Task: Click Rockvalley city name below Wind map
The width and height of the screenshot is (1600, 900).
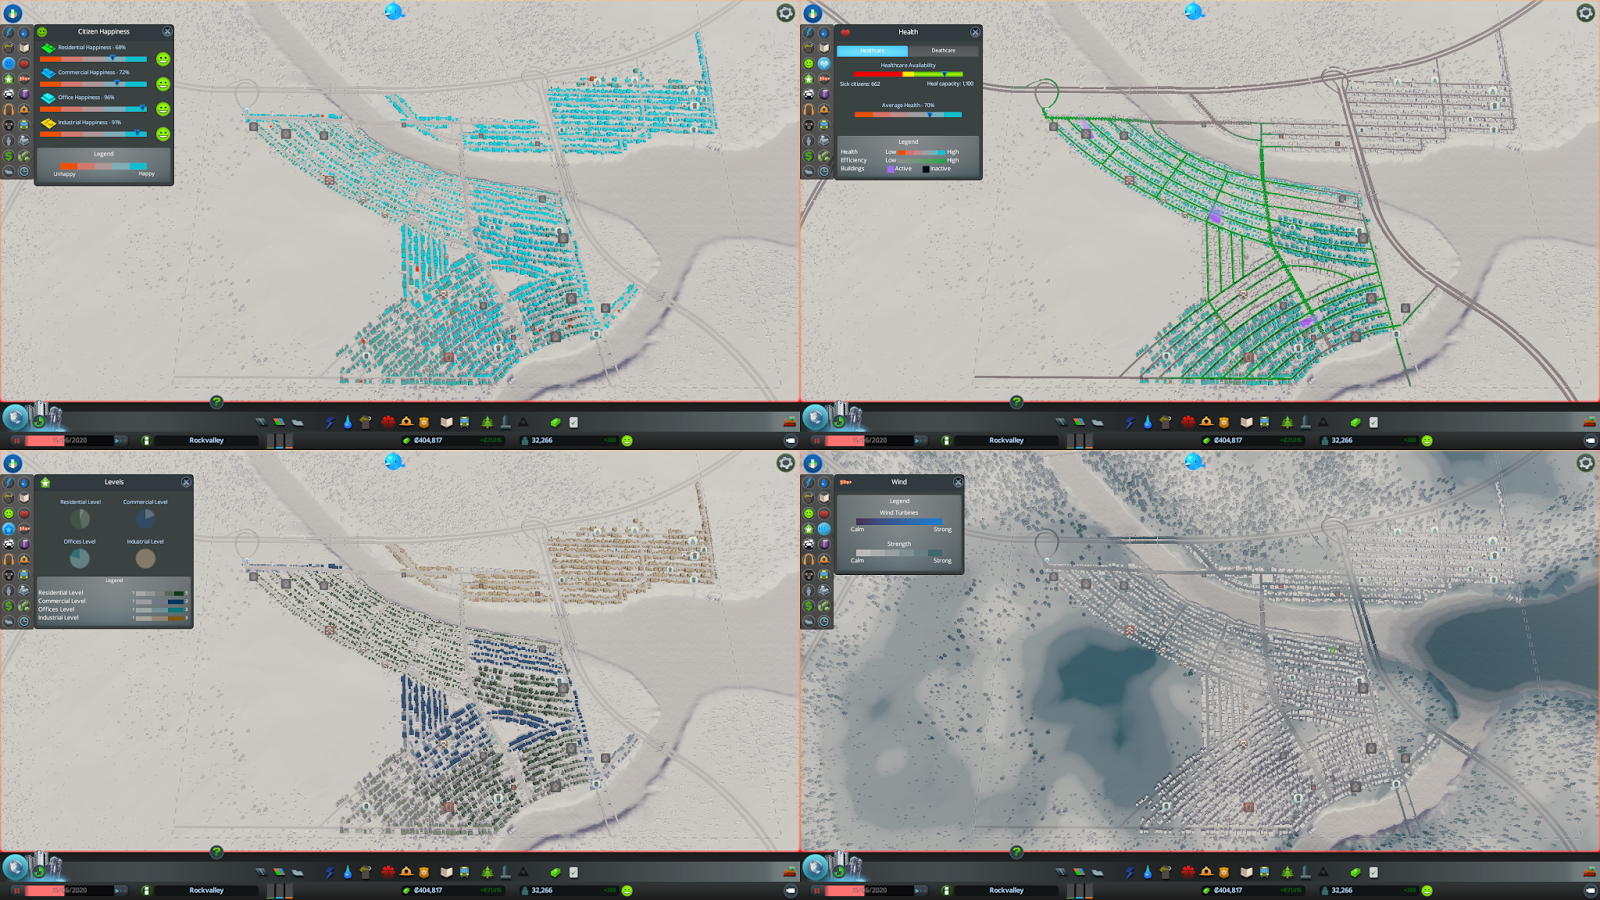Action: pos(1006,890)
